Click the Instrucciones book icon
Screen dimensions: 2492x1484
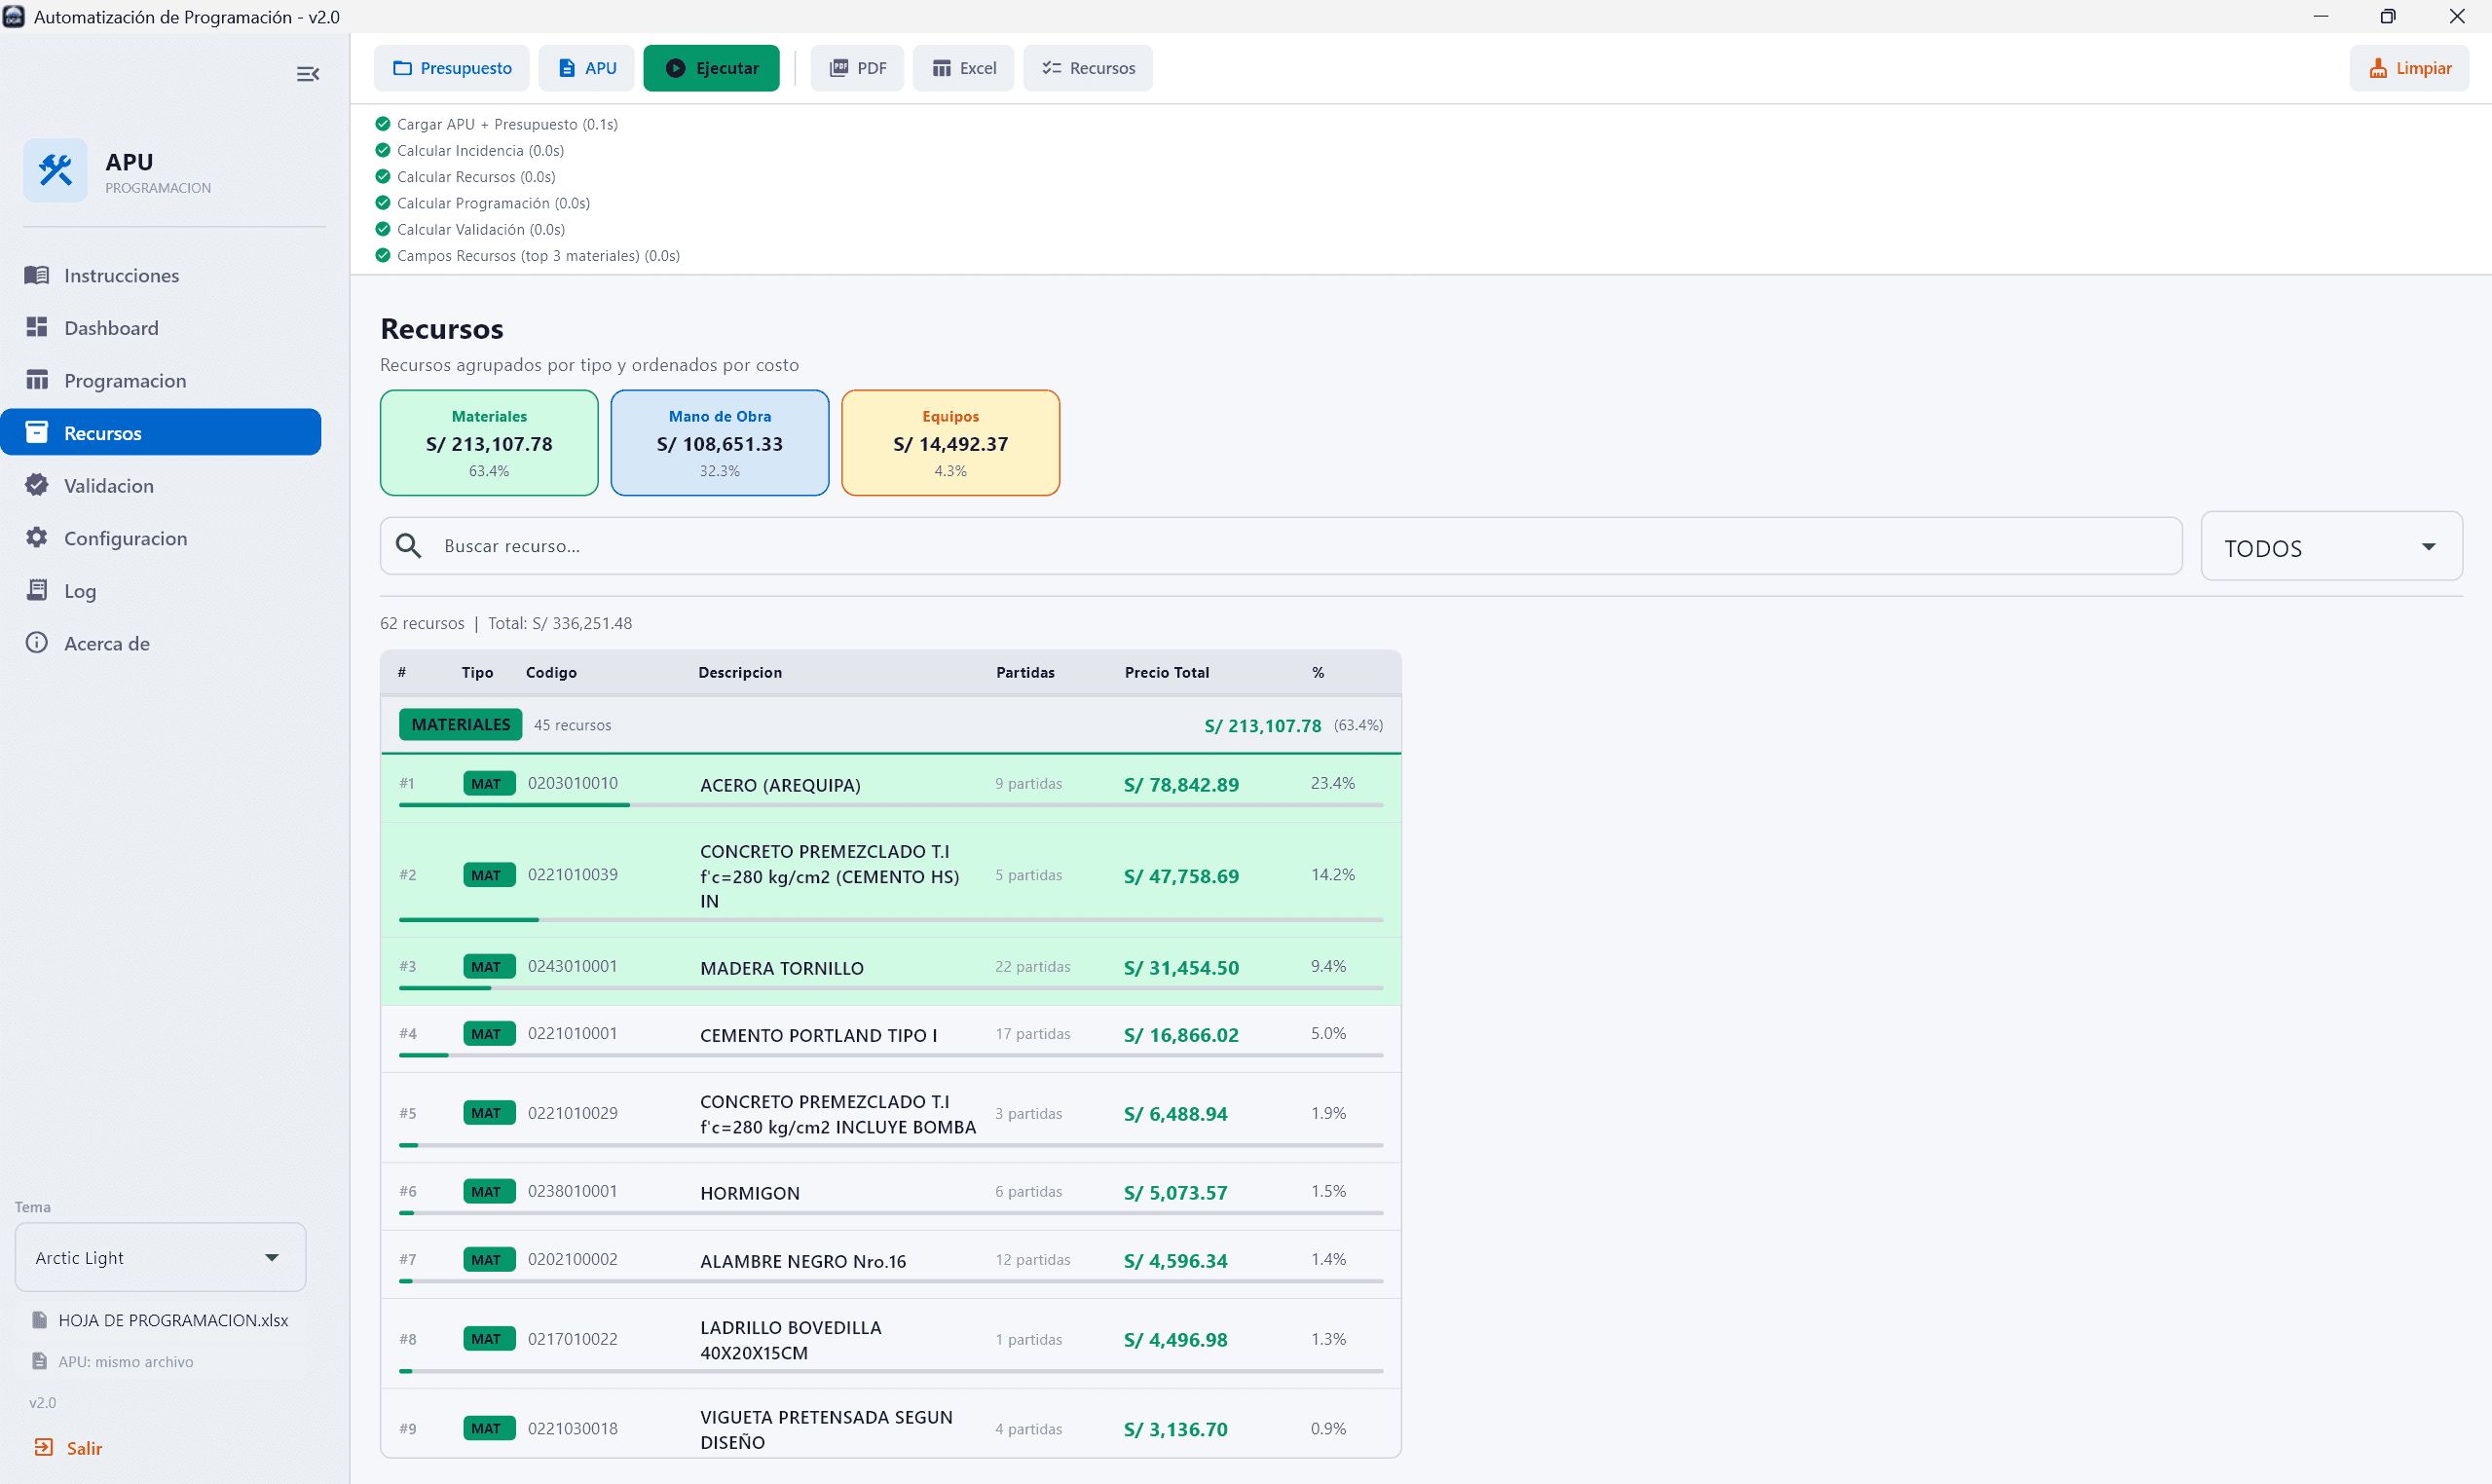(37, 275)
